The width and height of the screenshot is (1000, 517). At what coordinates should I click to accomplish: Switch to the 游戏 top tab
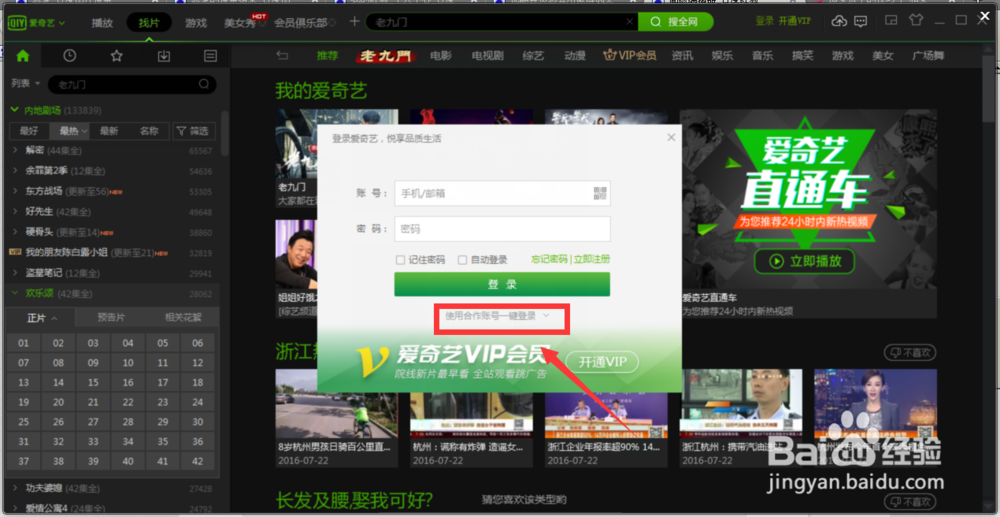(x=196, y=23)
